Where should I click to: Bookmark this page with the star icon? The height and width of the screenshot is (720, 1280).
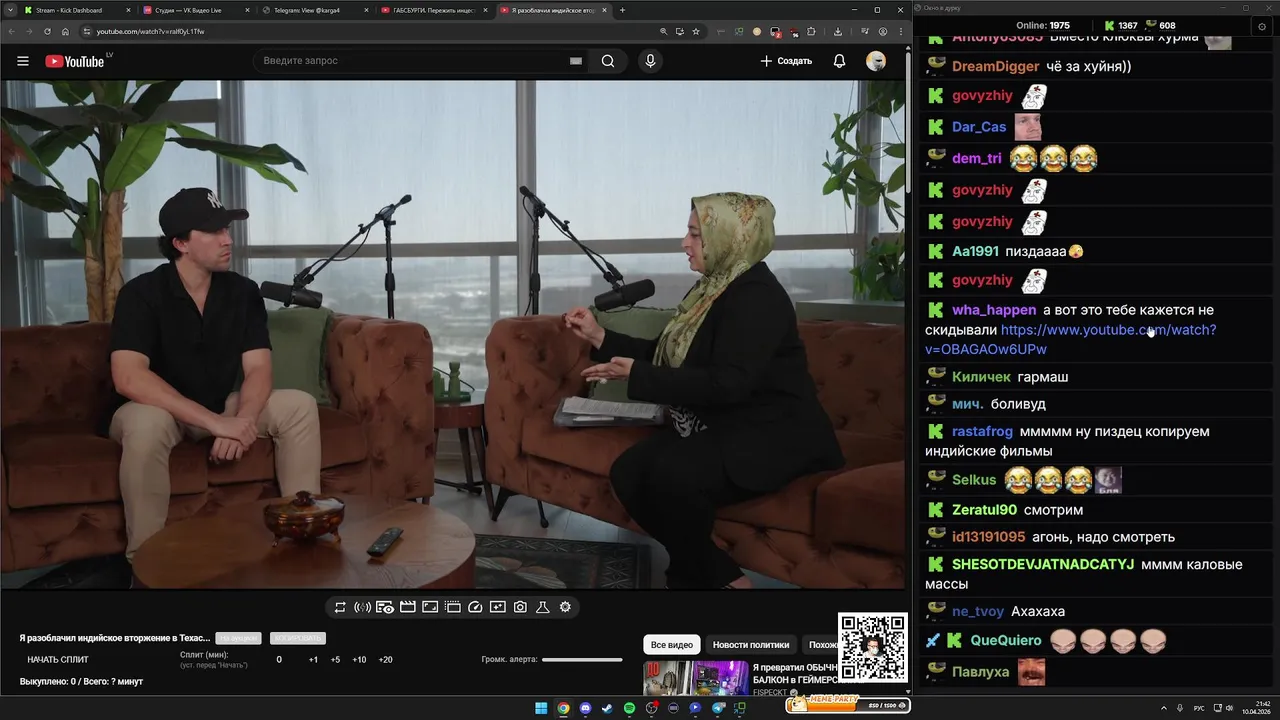tap(696, 31)
